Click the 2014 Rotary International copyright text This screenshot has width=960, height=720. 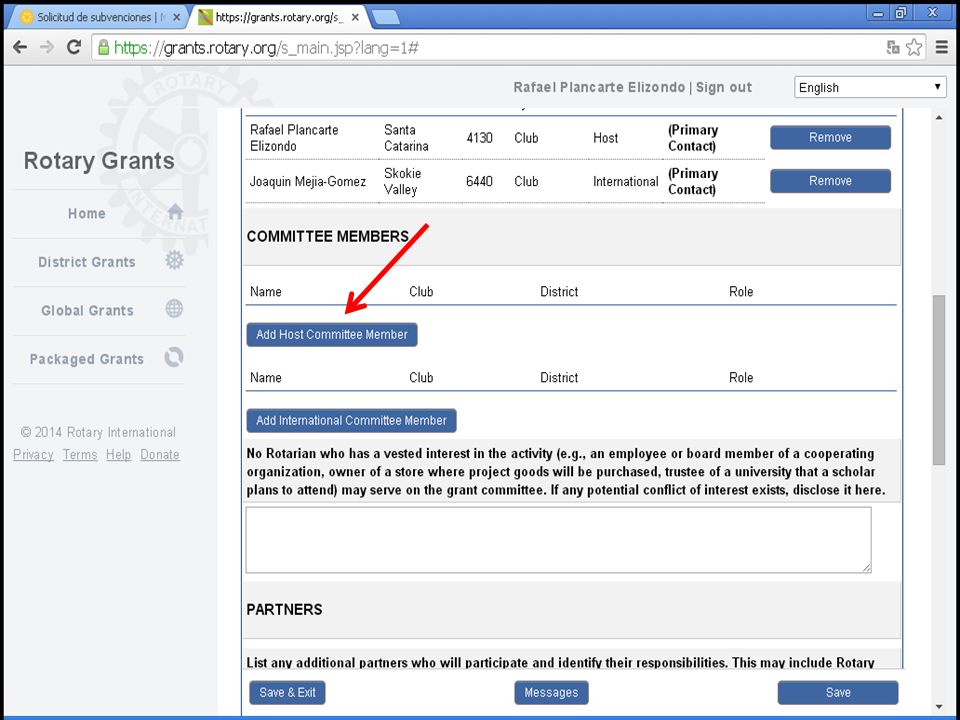tap(98, 432)
